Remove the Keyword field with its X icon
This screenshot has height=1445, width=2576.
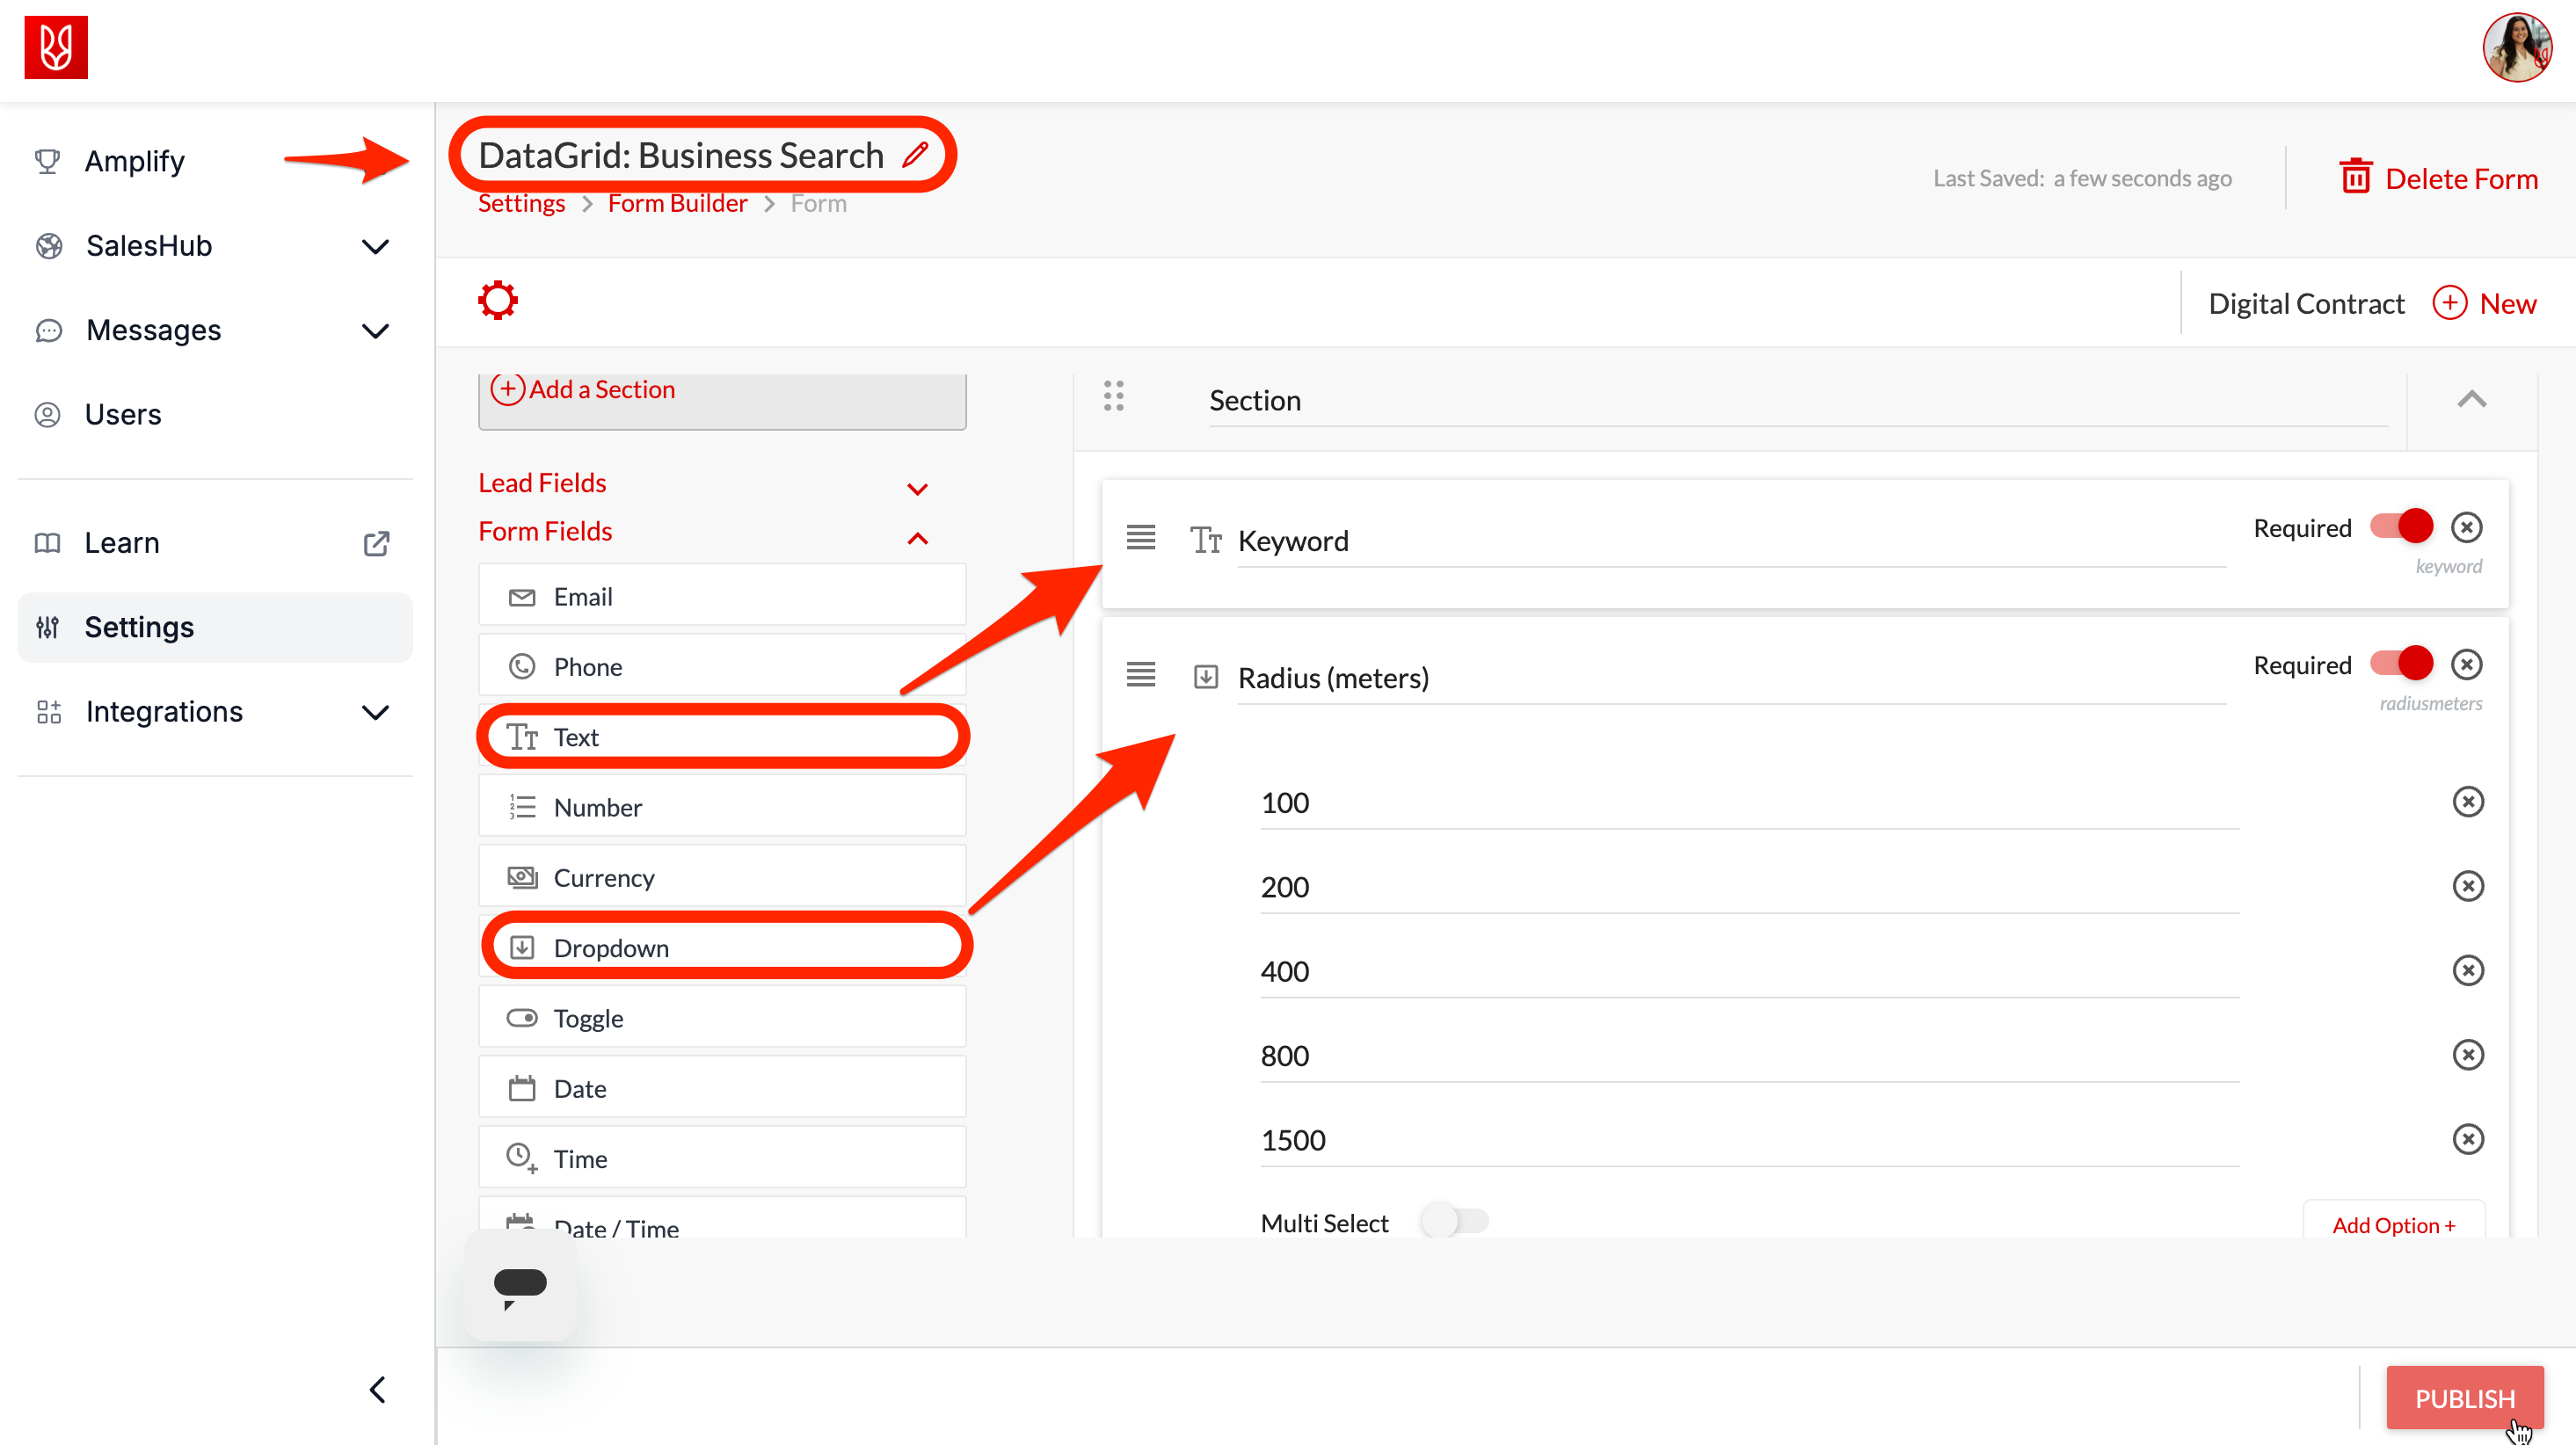[x=2466, y=527]
